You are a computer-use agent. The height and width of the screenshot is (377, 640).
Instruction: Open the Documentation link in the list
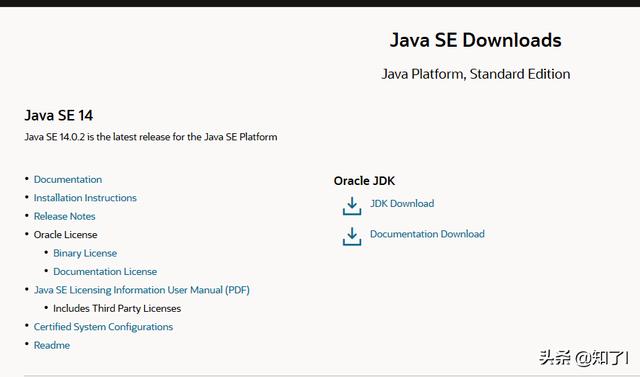pos(68,180)
